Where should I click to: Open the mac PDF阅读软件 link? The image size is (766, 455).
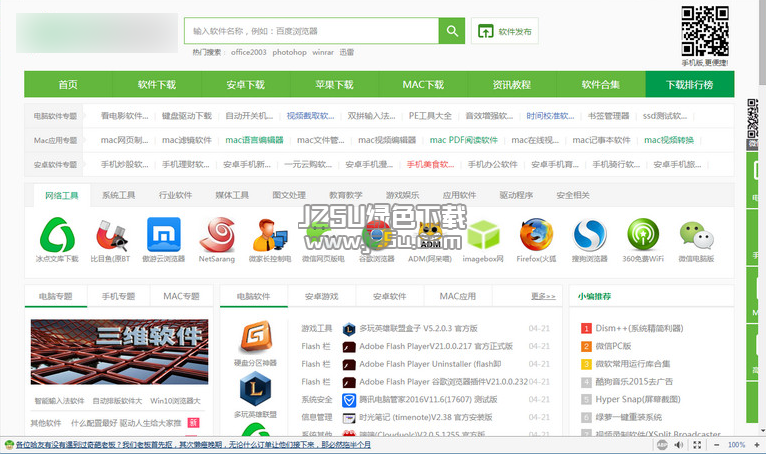(464, 140)
